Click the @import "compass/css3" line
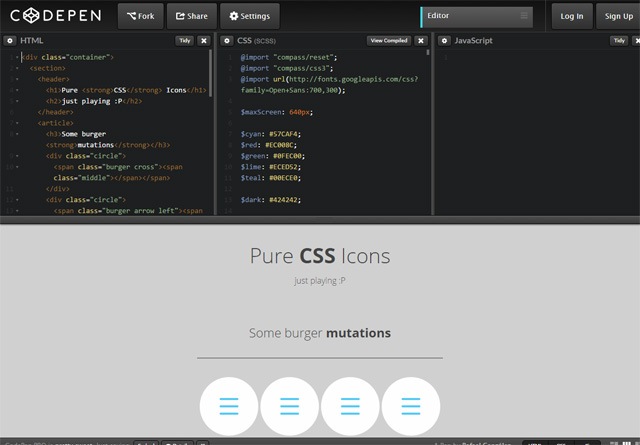The width and height of the screenshot is (640, 445). 287,68
